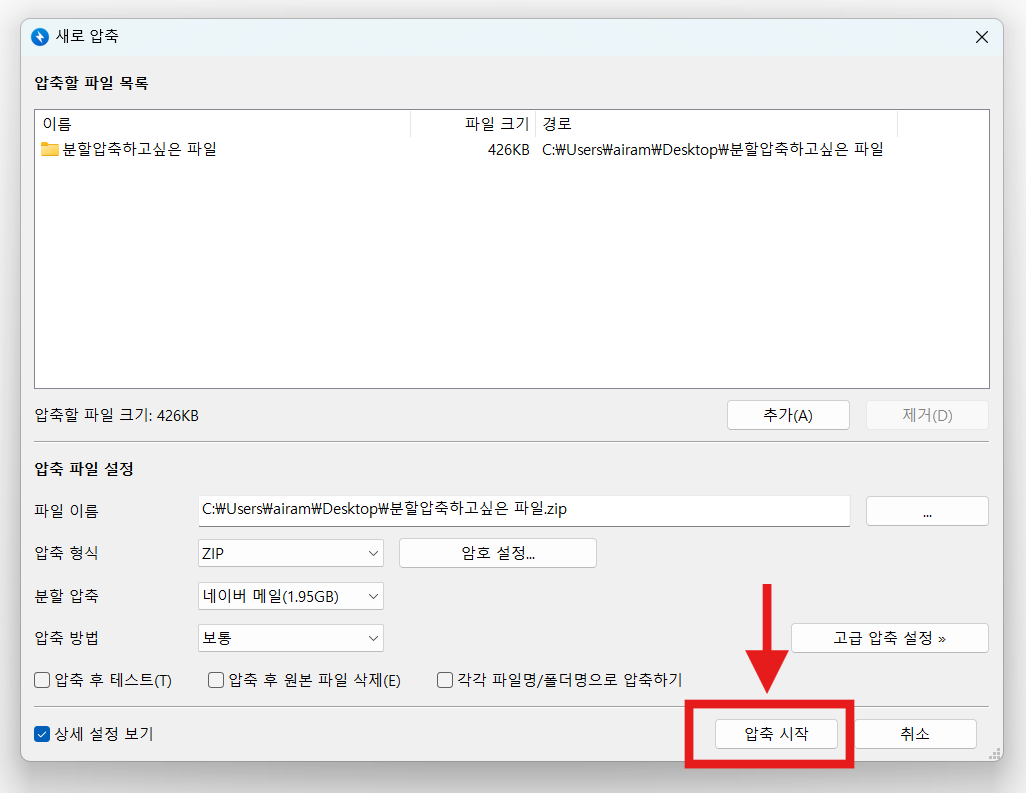The height and width of the screenshot is (793, 1026).
Task: Enable the 압축 후 테스트 checkbox
Action: click(41, 679)
